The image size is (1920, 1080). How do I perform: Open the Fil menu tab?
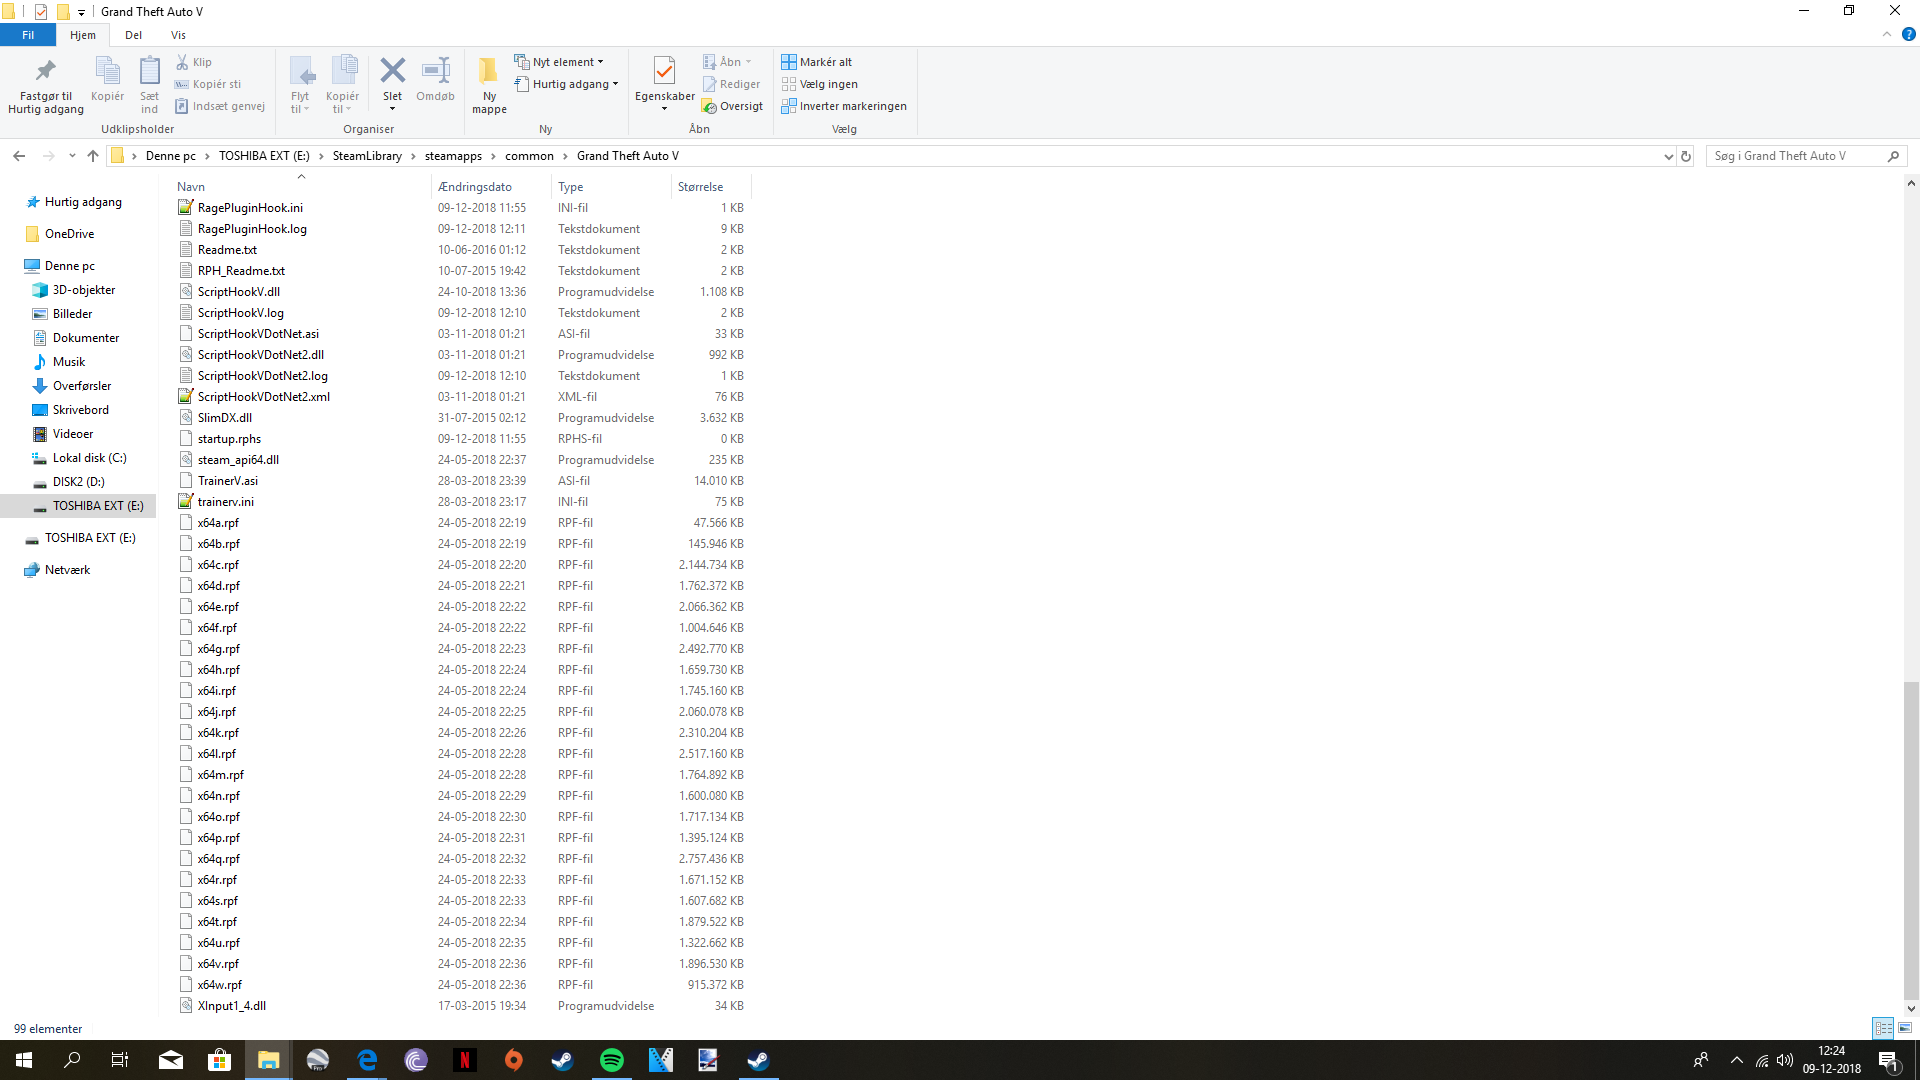pos(28,35)
